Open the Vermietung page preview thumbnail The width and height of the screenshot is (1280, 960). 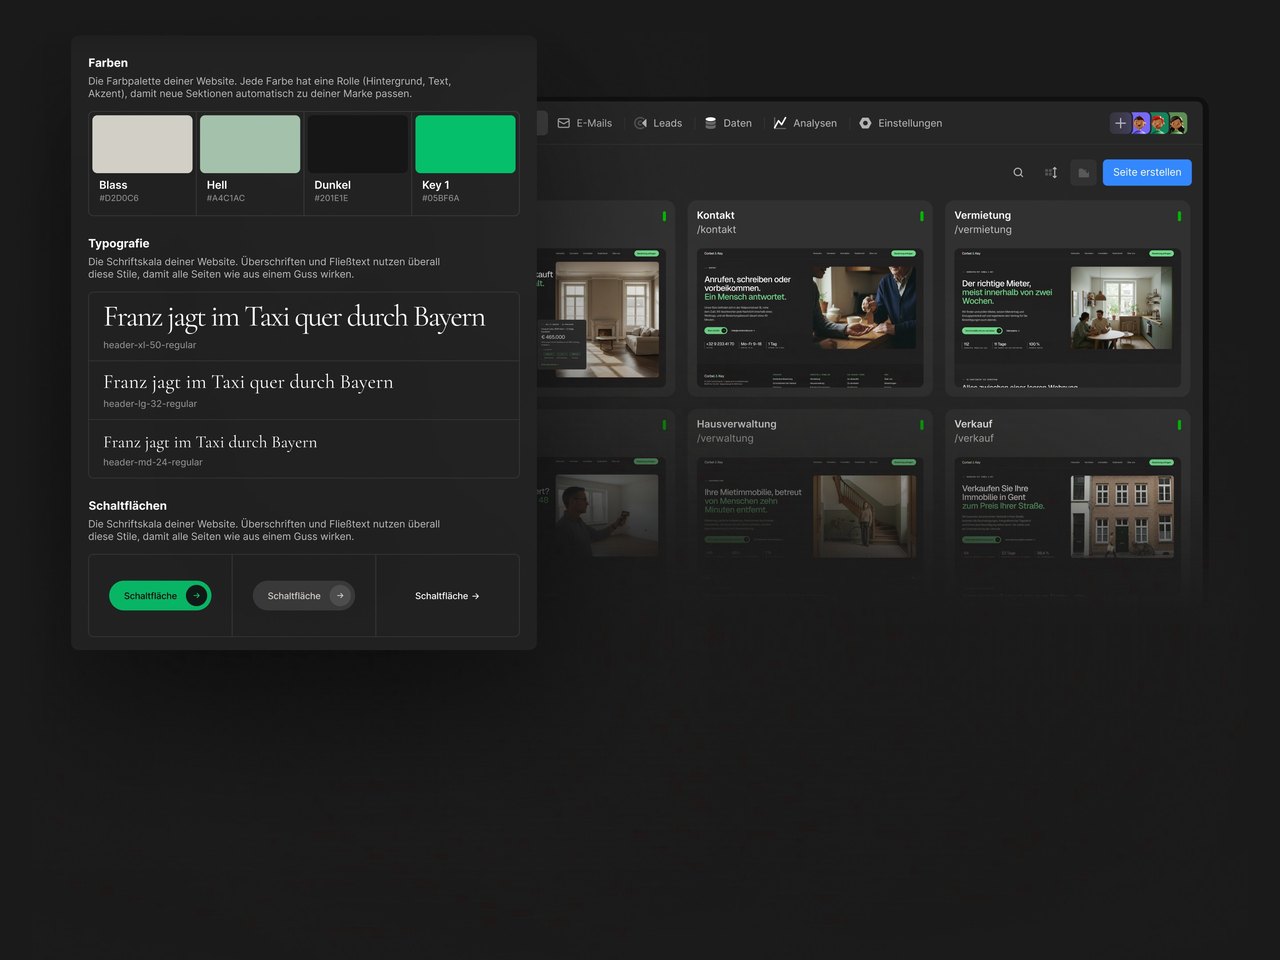pos(1067,318)
